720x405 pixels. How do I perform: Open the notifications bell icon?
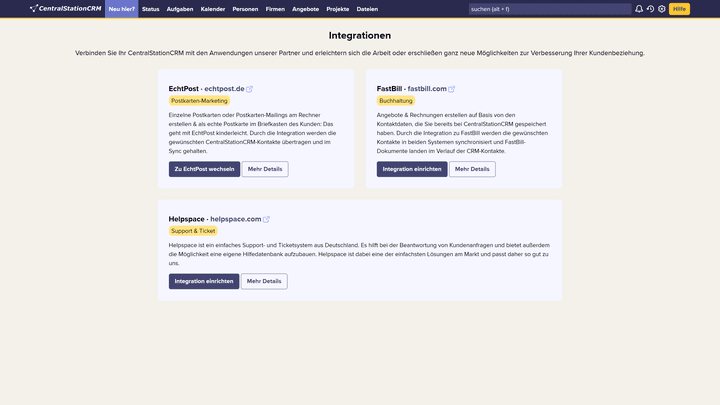639,9
